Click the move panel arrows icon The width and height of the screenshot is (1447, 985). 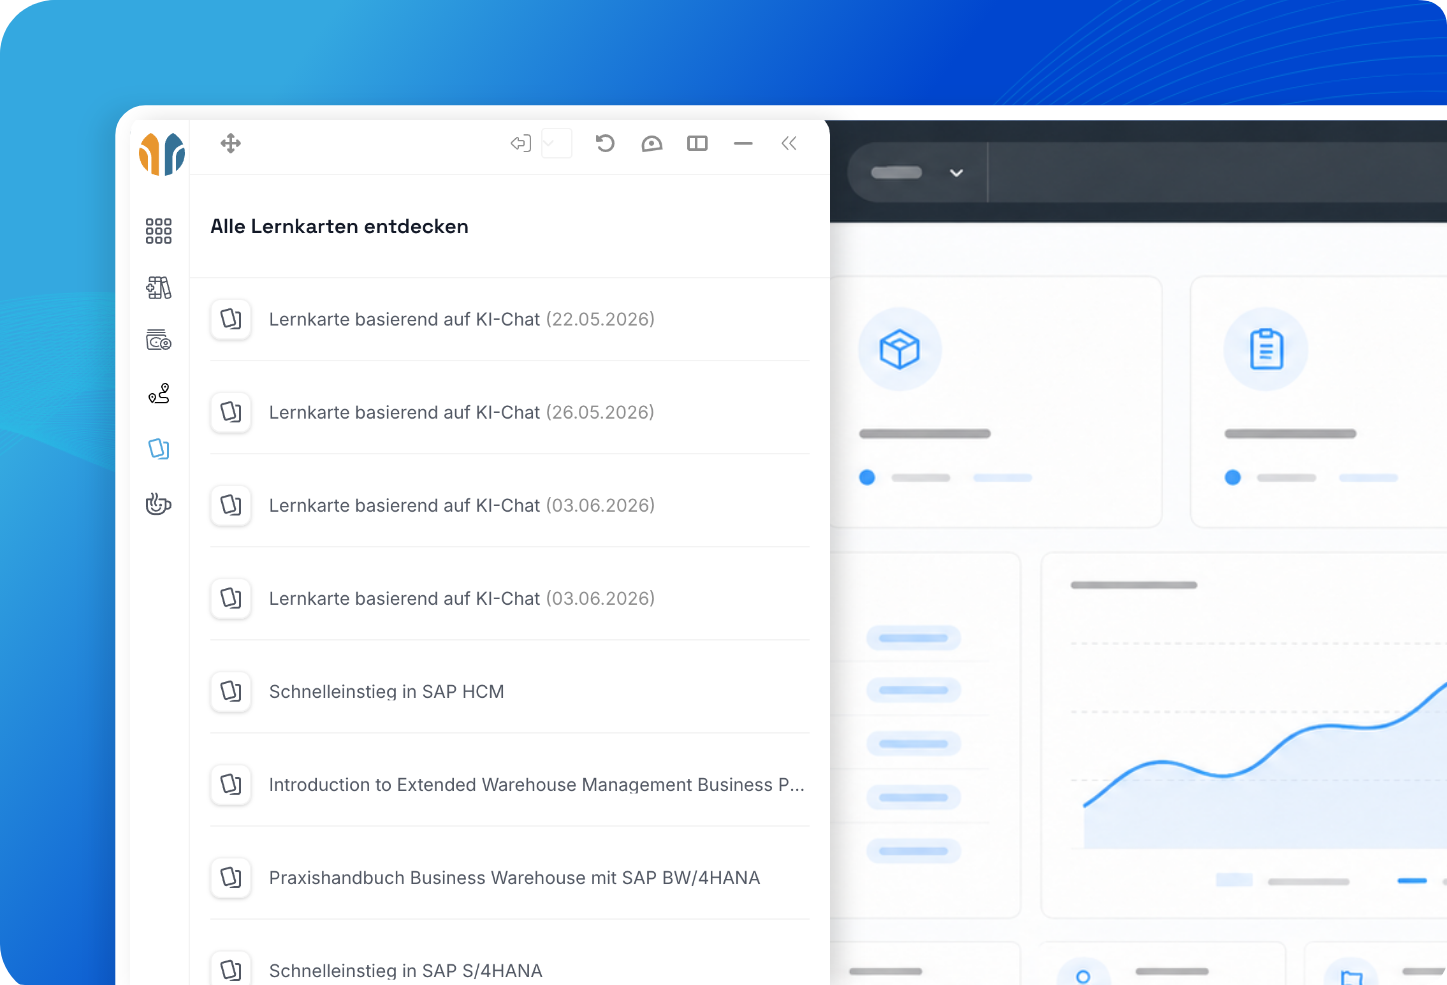coord(231,143)
